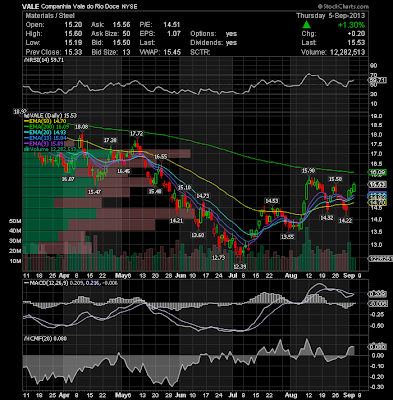393x400 pixels.
Task: Click the 15.90 August high price marker
Action: [308, 171]
